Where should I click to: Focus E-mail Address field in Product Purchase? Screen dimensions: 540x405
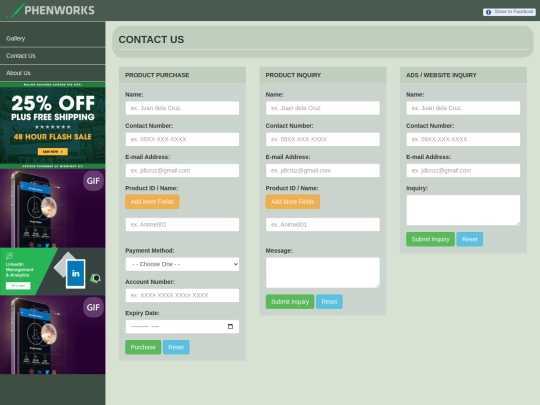pyautogui.click(x=182, y=170)
